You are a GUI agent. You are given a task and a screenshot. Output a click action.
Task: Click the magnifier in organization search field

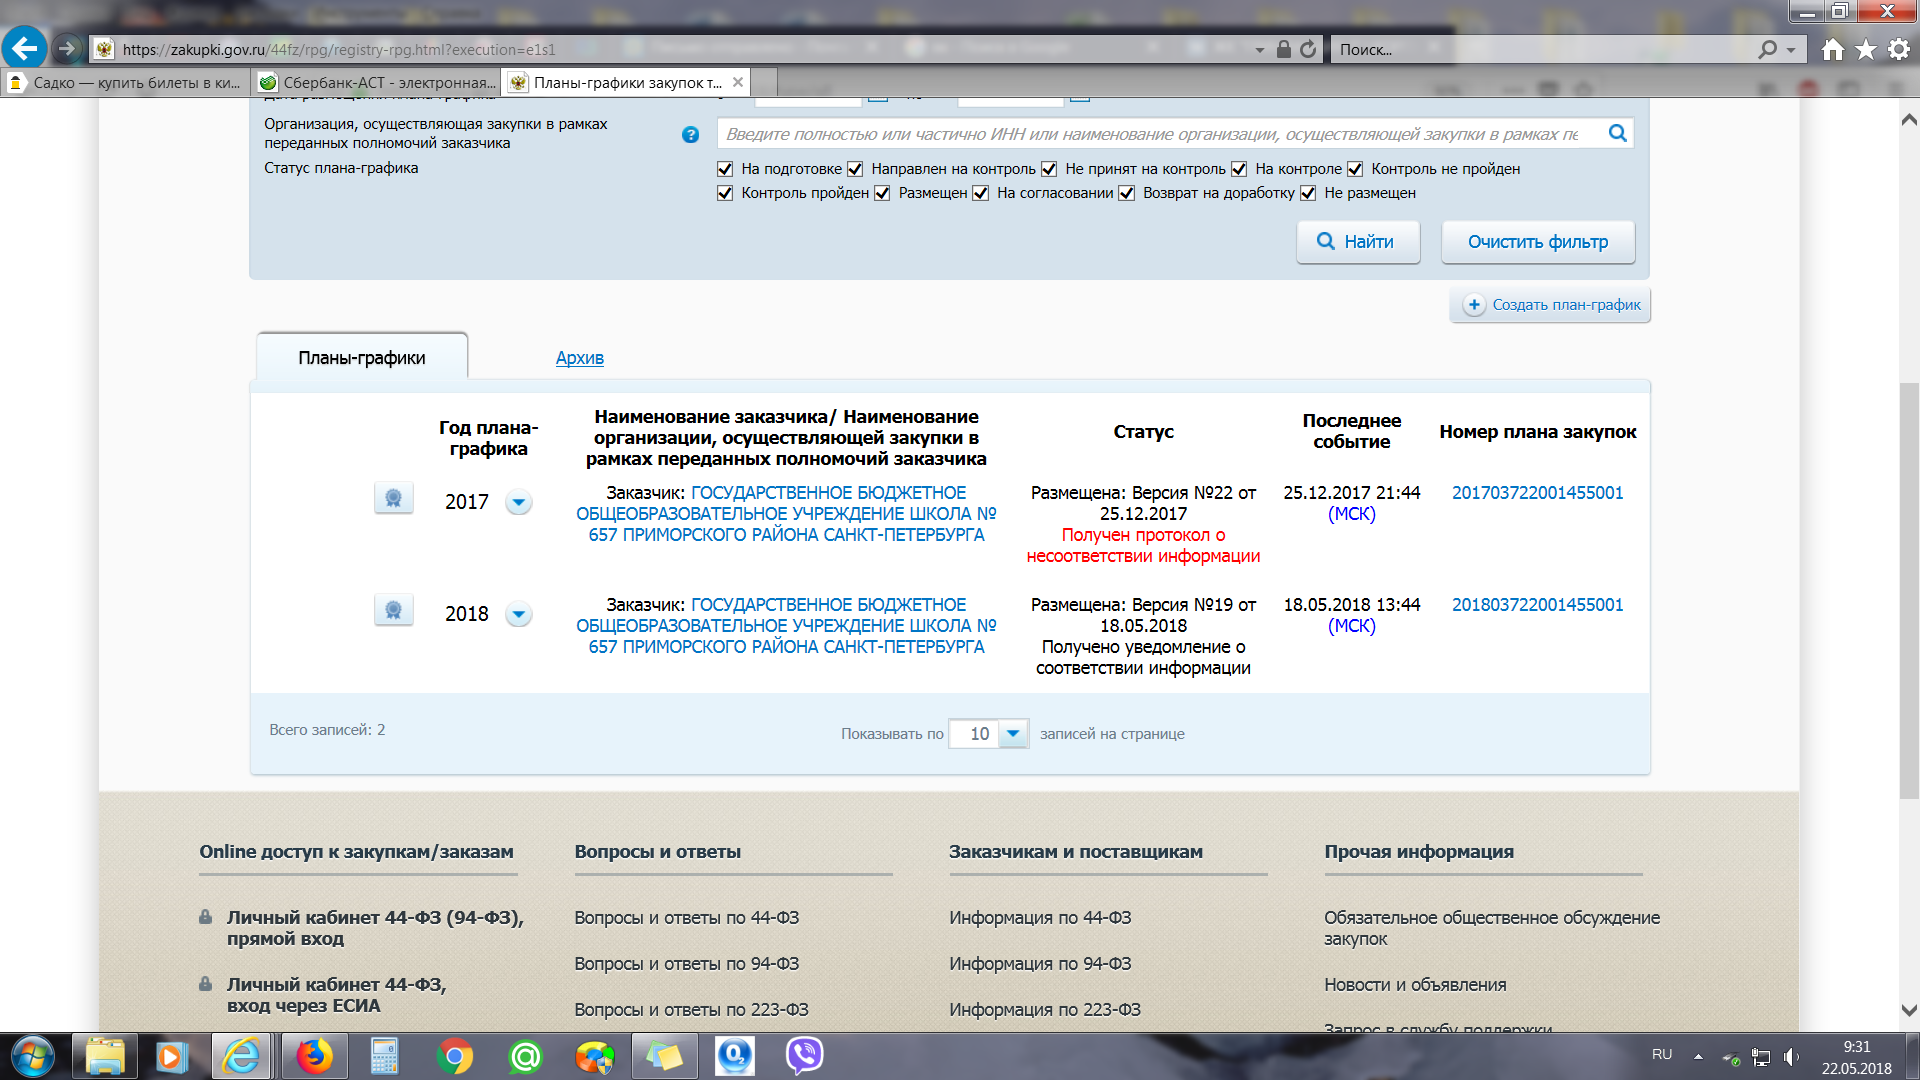coord(1617,133)
